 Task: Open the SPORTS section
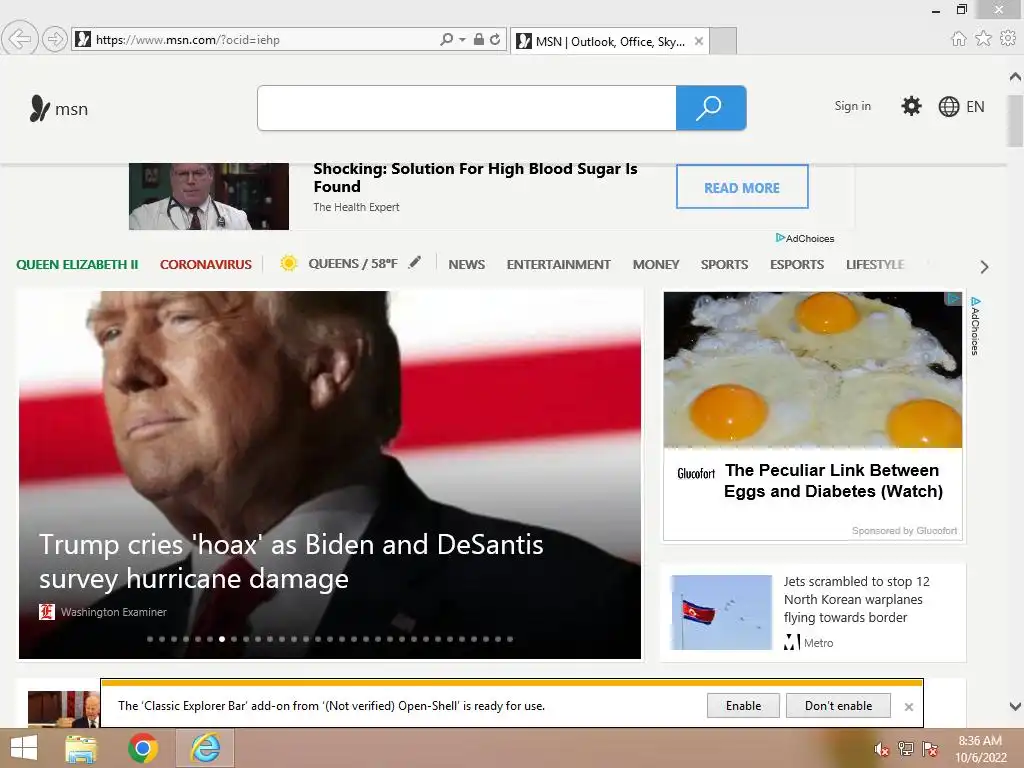pos(724,264)
